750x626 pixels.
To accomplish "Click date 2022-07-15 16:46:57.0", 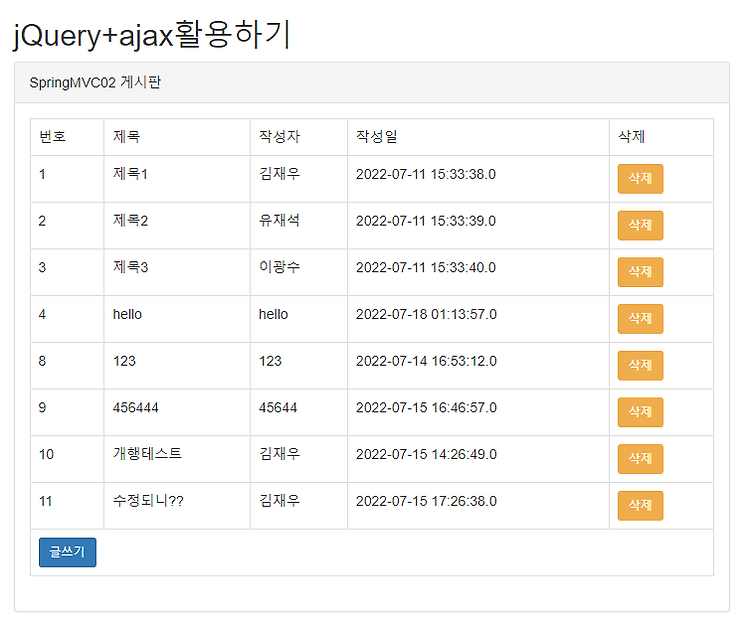I will 426,407.
